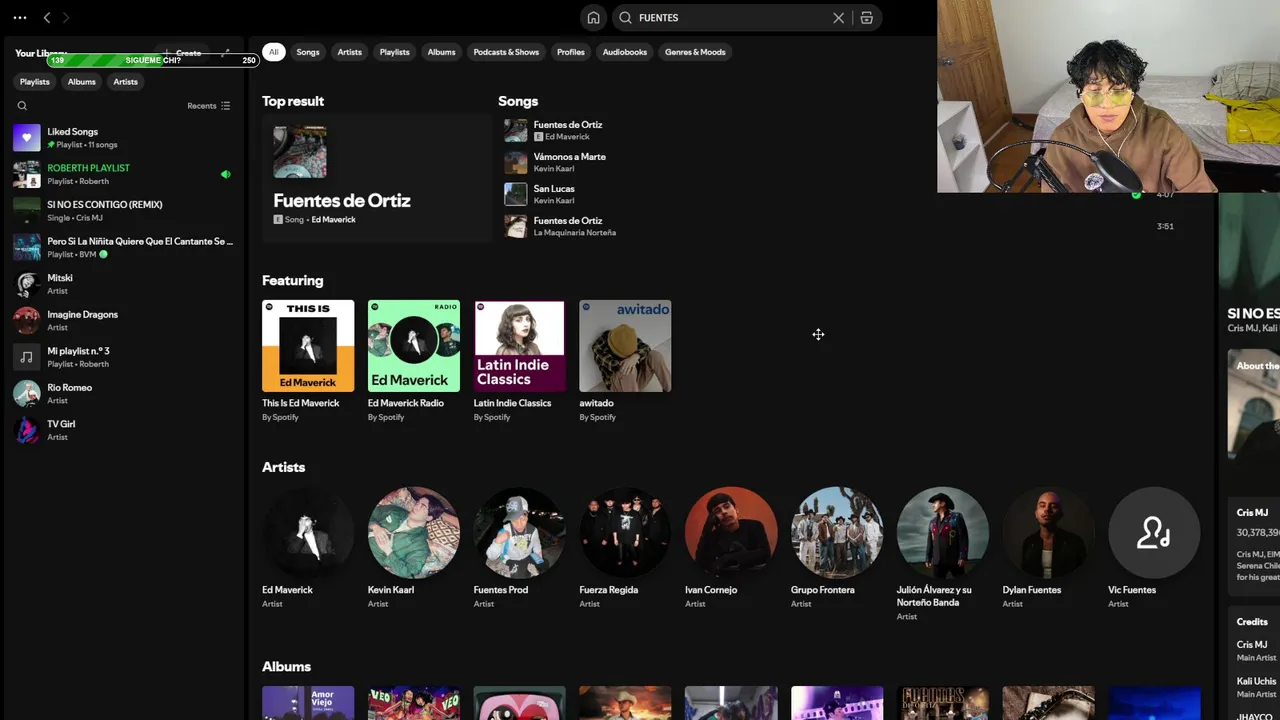Open the Browse icon in search bar
1280x720 pixels.
867,18
